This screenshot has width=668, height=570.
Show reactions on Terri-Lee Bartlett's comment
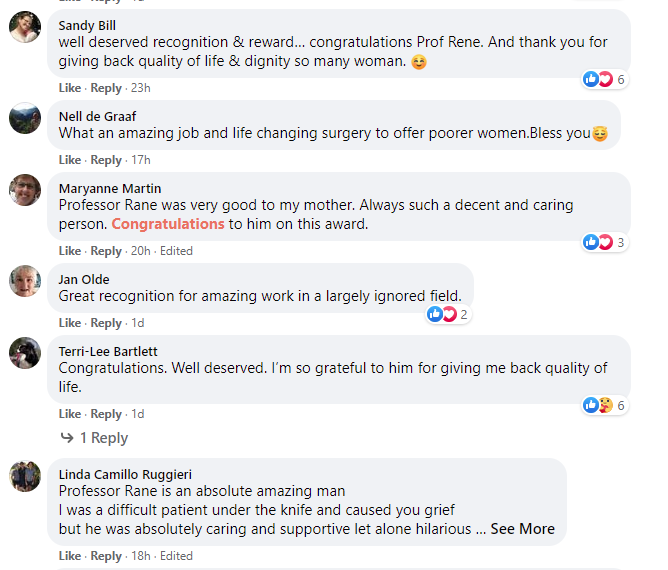click(604, 405)
